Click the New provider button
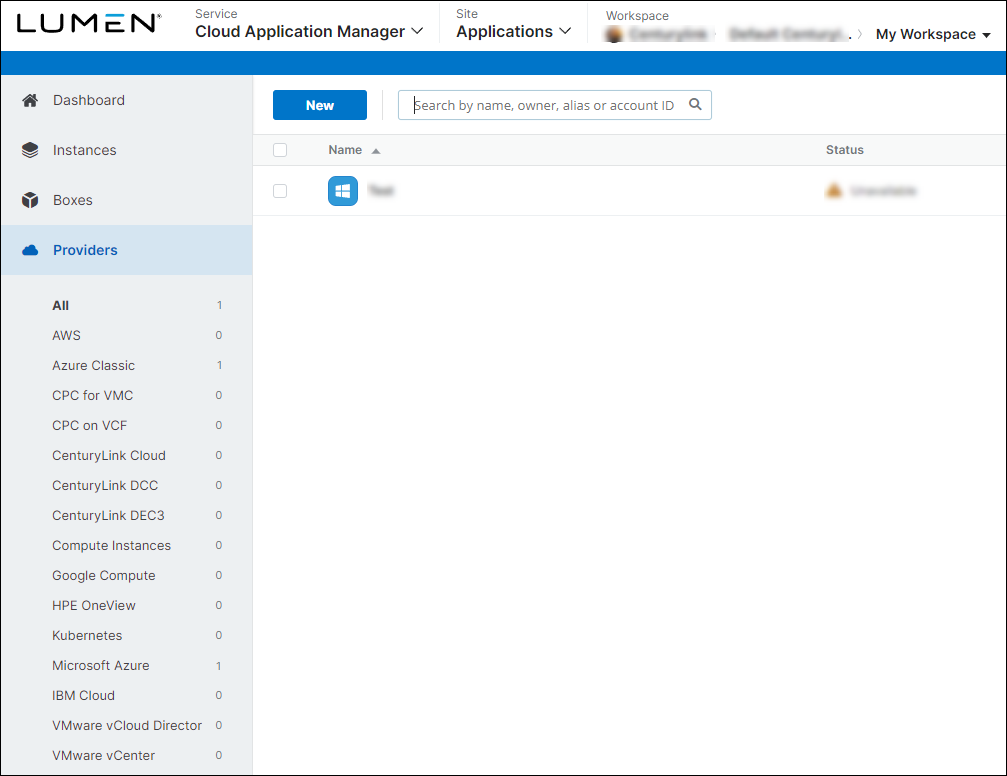 tap(320, 105)
